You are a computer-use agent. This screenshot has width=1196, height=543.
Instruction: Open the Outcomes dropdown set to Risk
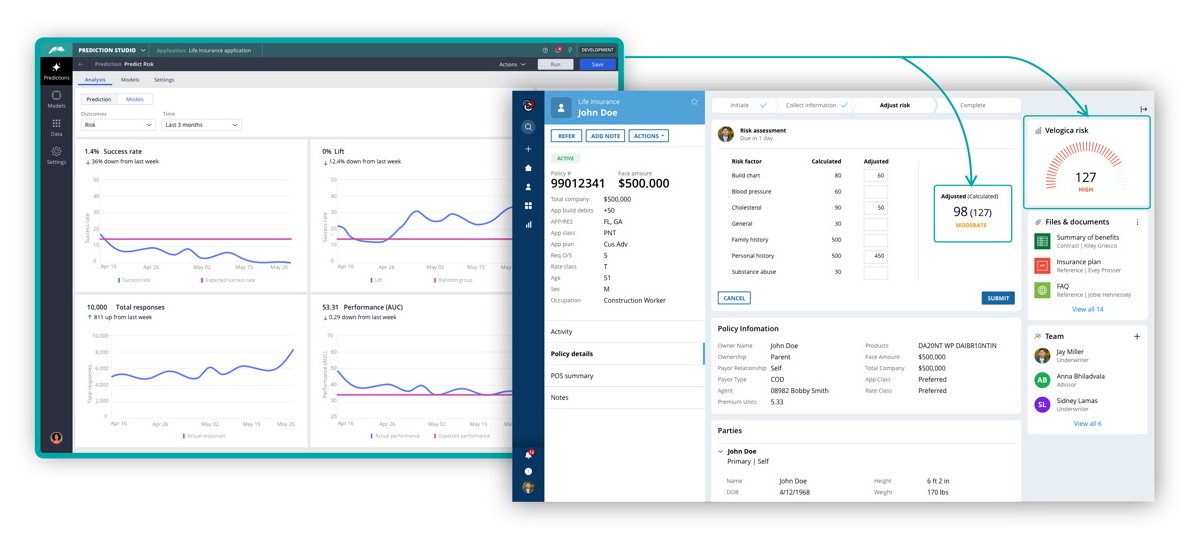pos(118,125)
